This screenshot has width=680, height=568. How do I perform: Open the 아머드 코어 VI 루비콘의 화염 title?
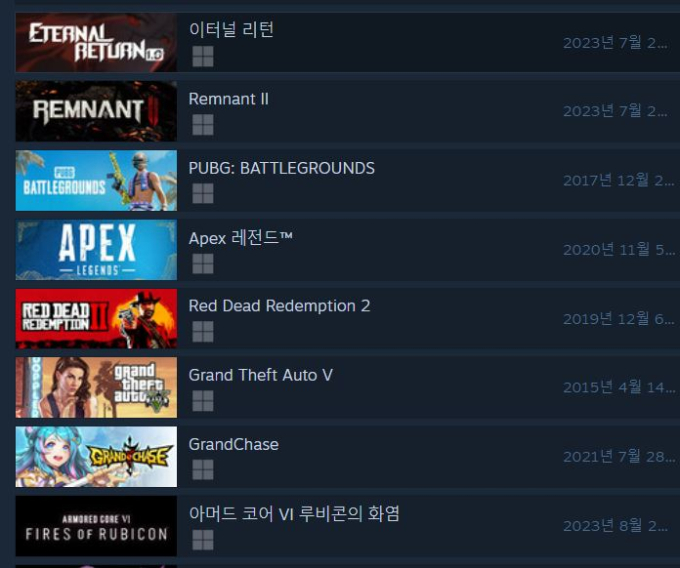pos(294,514)
